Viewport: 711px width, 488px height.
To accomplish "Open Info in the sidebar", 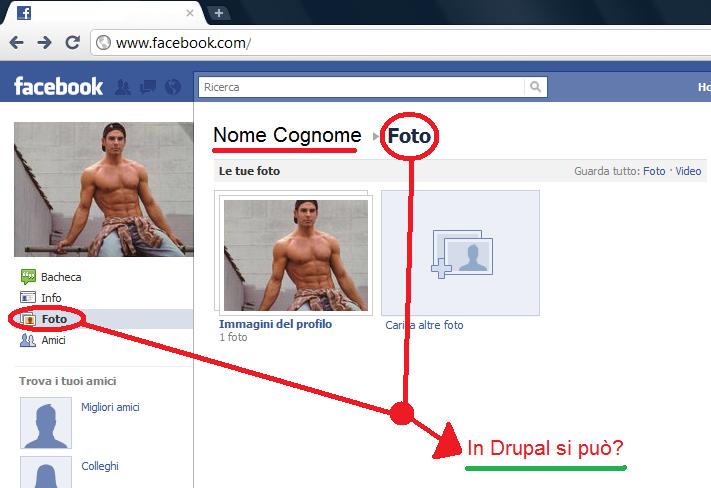I will [x=51, y=298].
